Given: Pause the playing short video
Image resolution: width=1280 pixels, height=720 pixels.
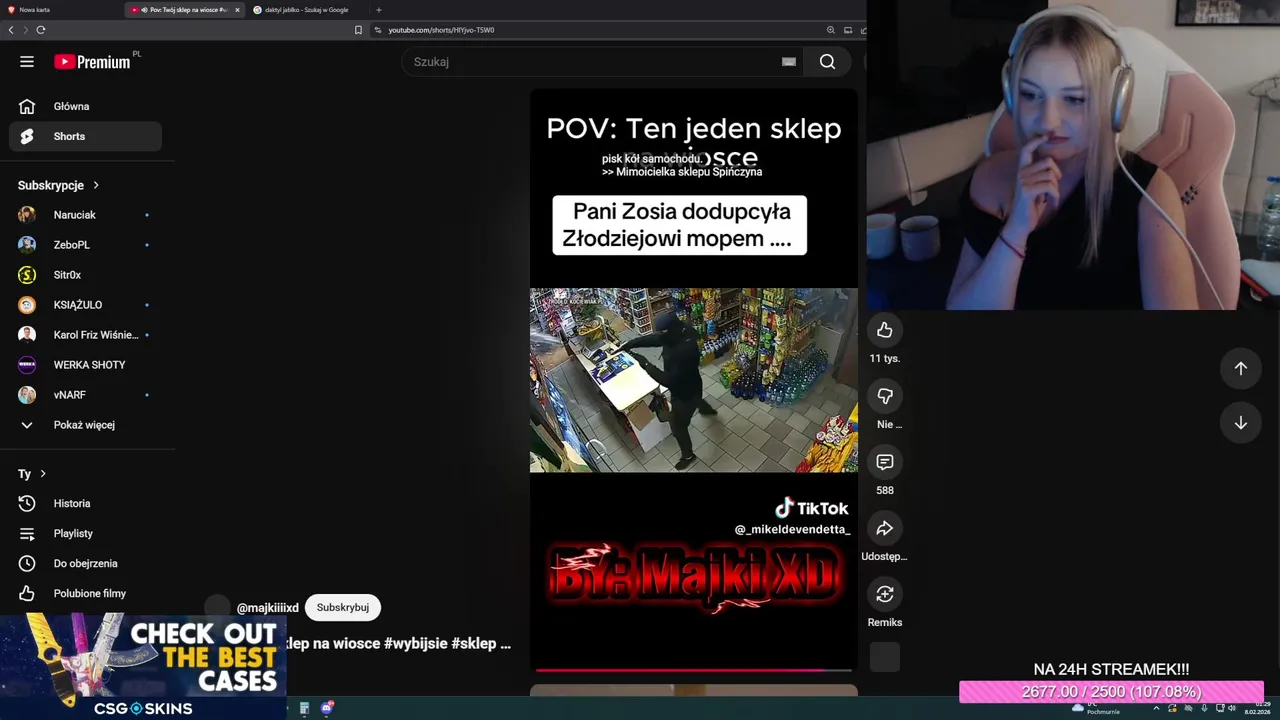Looking at the screenshot, I should tap(693, 380).
